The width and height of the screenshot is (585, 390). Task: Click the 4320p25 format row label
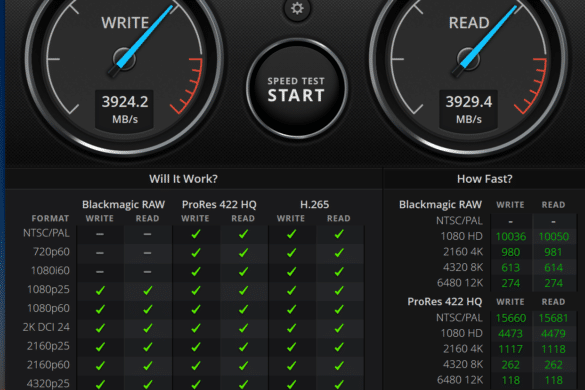point(48,383)
